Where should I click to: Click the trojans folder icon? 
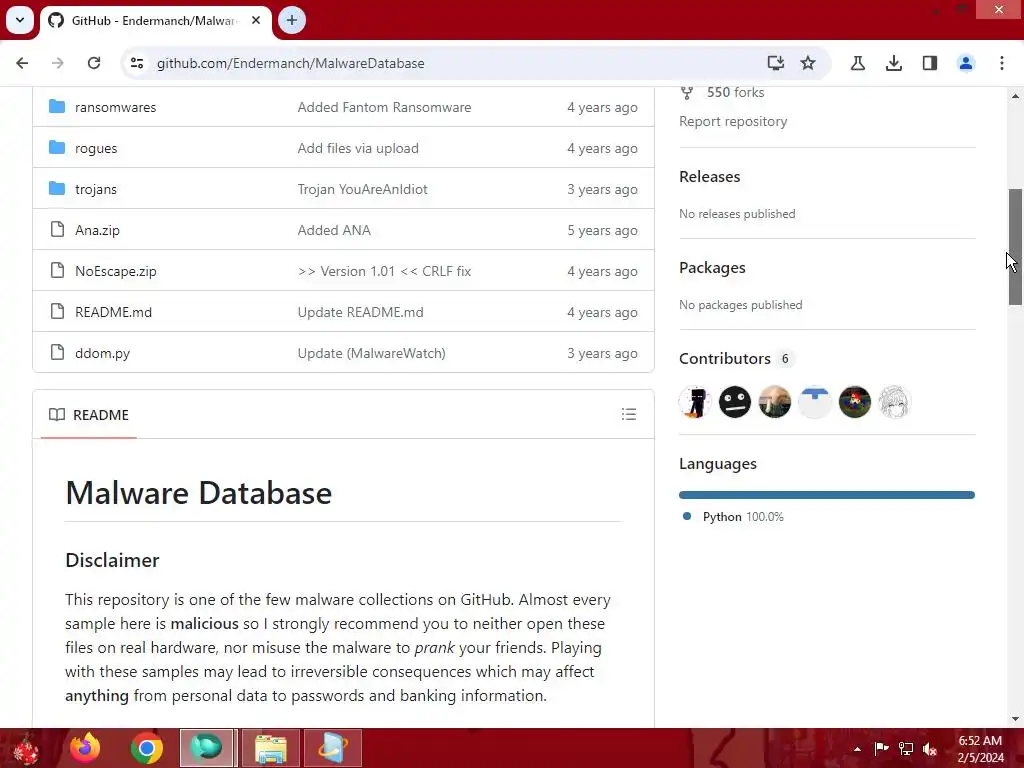pyautogui.click(x=57, y=189)
